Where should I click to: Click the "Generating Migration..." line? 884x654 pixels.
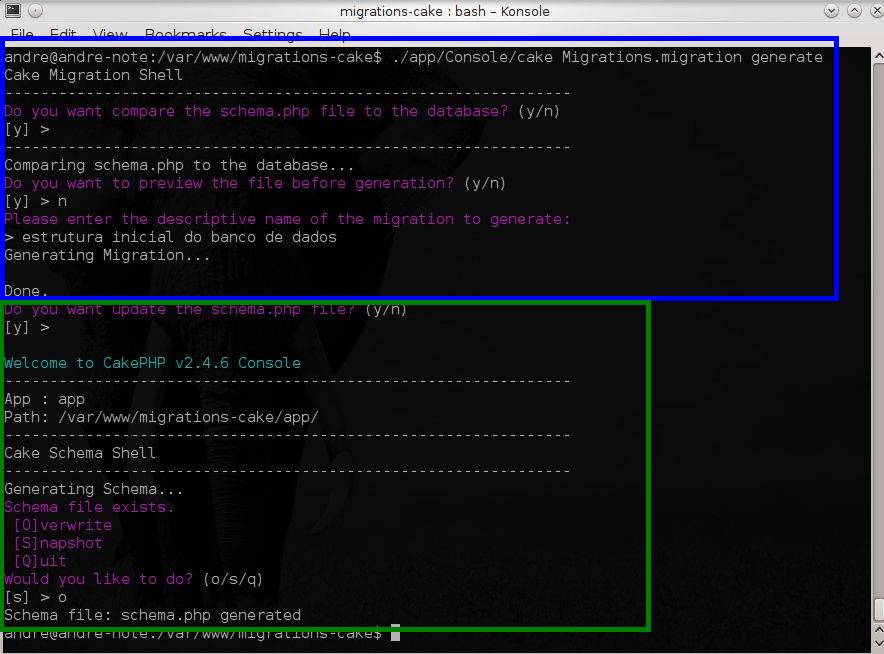click(x=107, y=255)
